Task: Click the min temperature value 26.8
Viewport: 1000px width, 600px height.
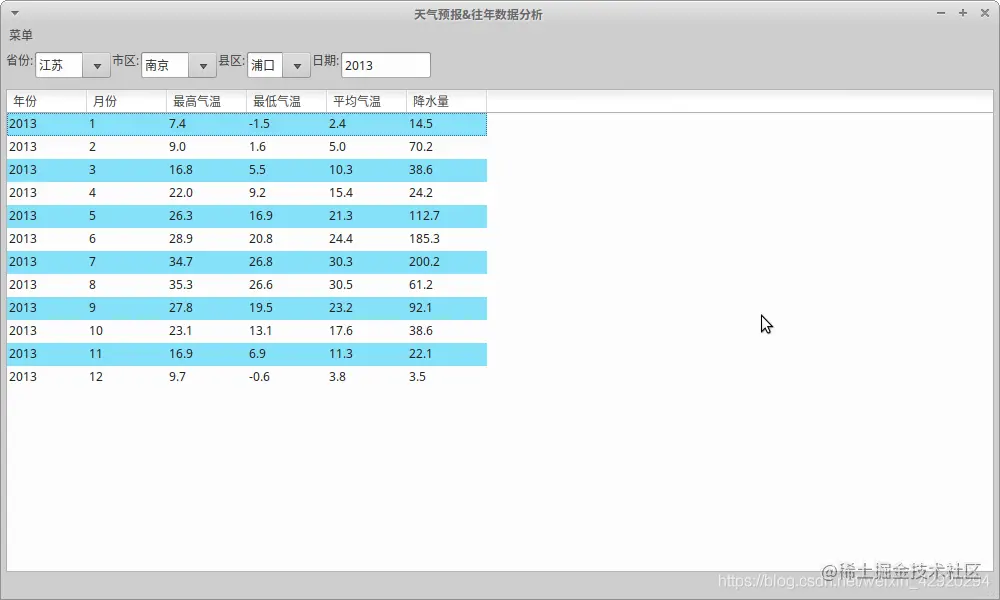Action: [261, 261]
